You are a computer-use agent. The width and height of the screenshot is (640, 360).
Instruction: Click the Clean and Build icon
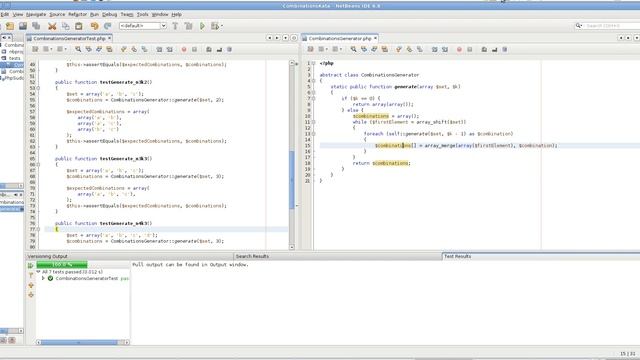[188, 26]
